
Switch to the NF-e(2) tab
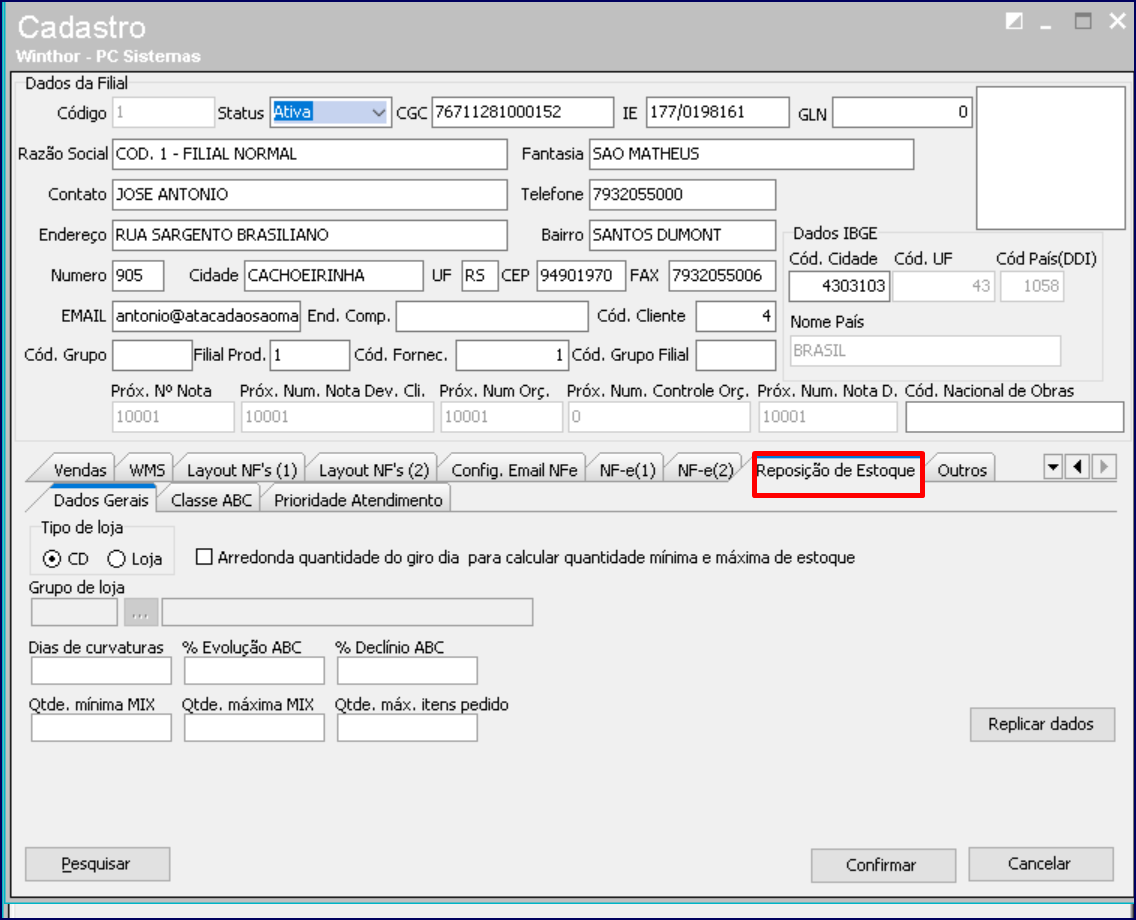[706, 470]
